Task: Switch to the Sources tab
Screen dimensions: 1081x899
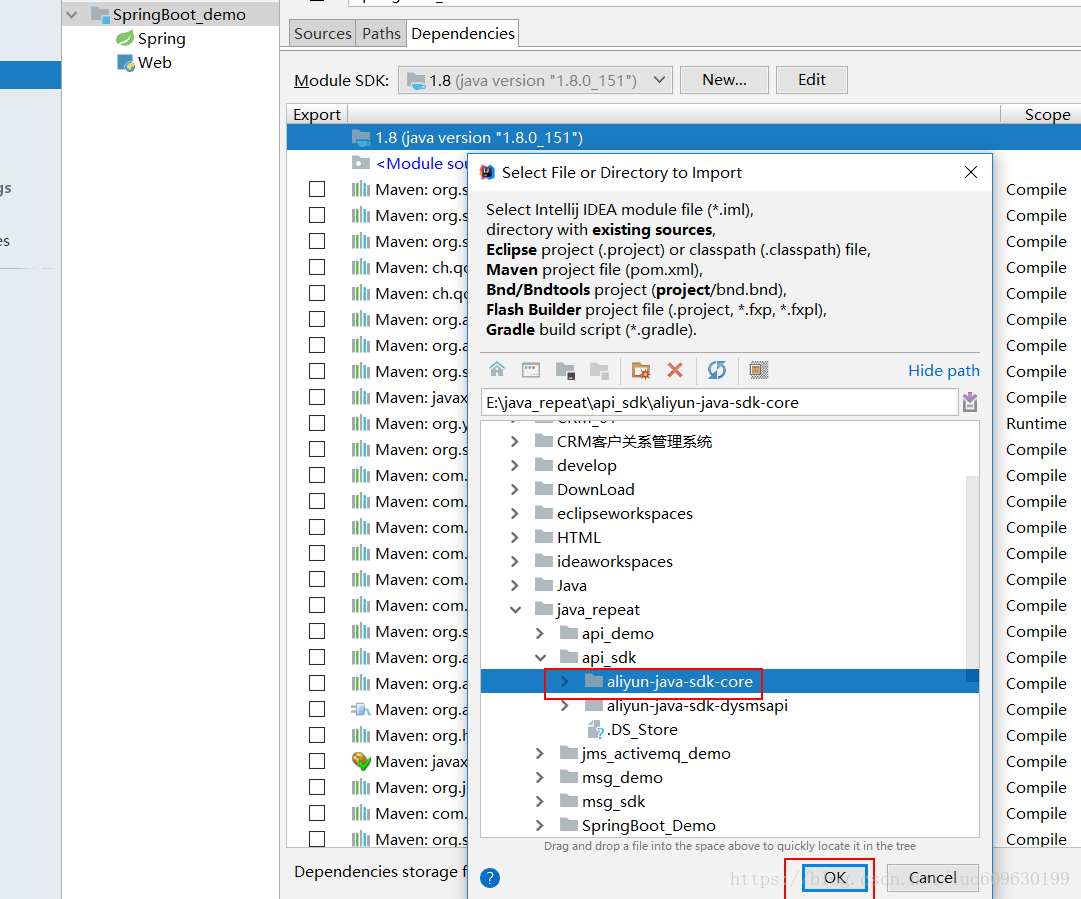Action: (323, 34)
